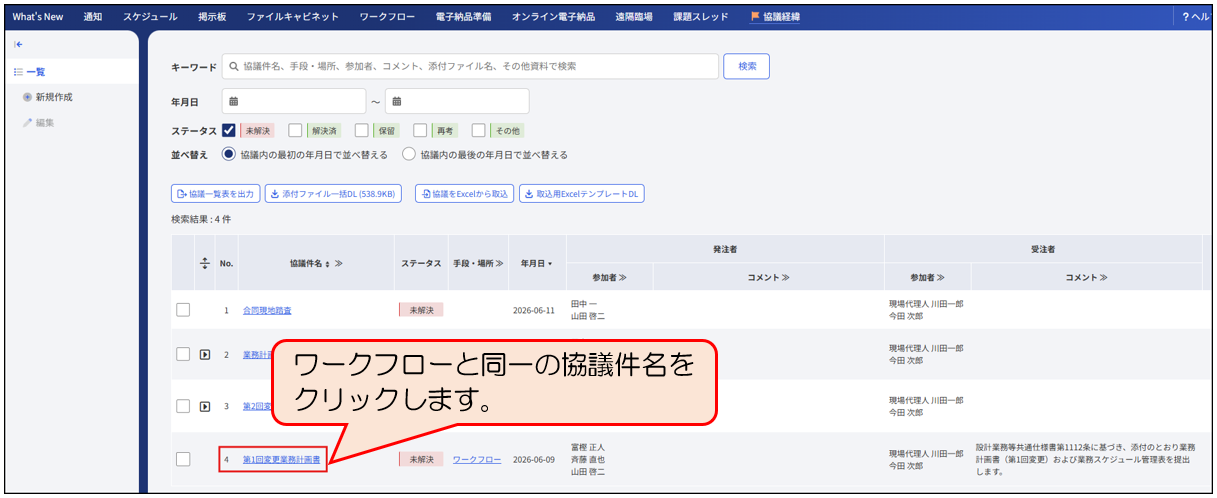This screenshot has width=1217, height=498.
Task: Download attachments via 添付ファイル一括DL
Action: click(x=332, y=194)
